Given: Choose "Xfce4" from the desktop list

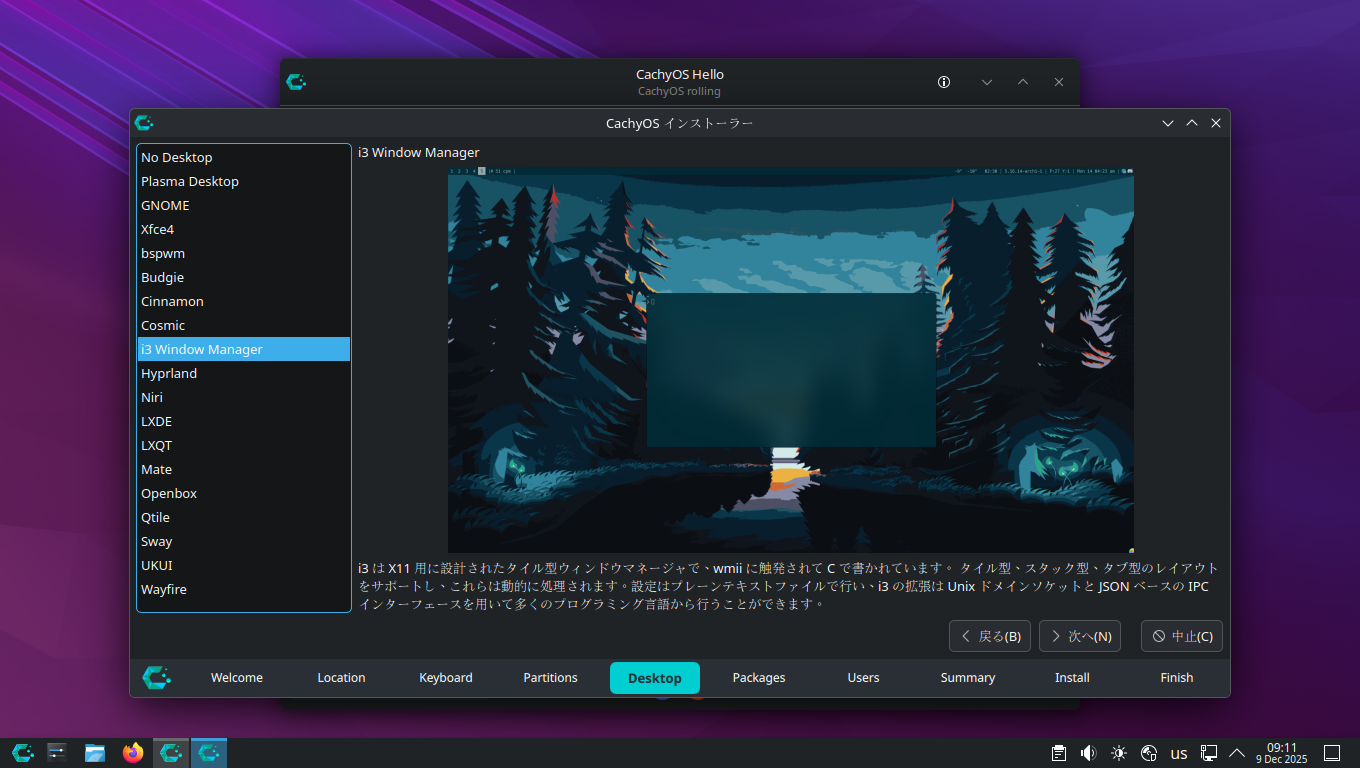Looking at the screenshot, I should click(244, 229).
